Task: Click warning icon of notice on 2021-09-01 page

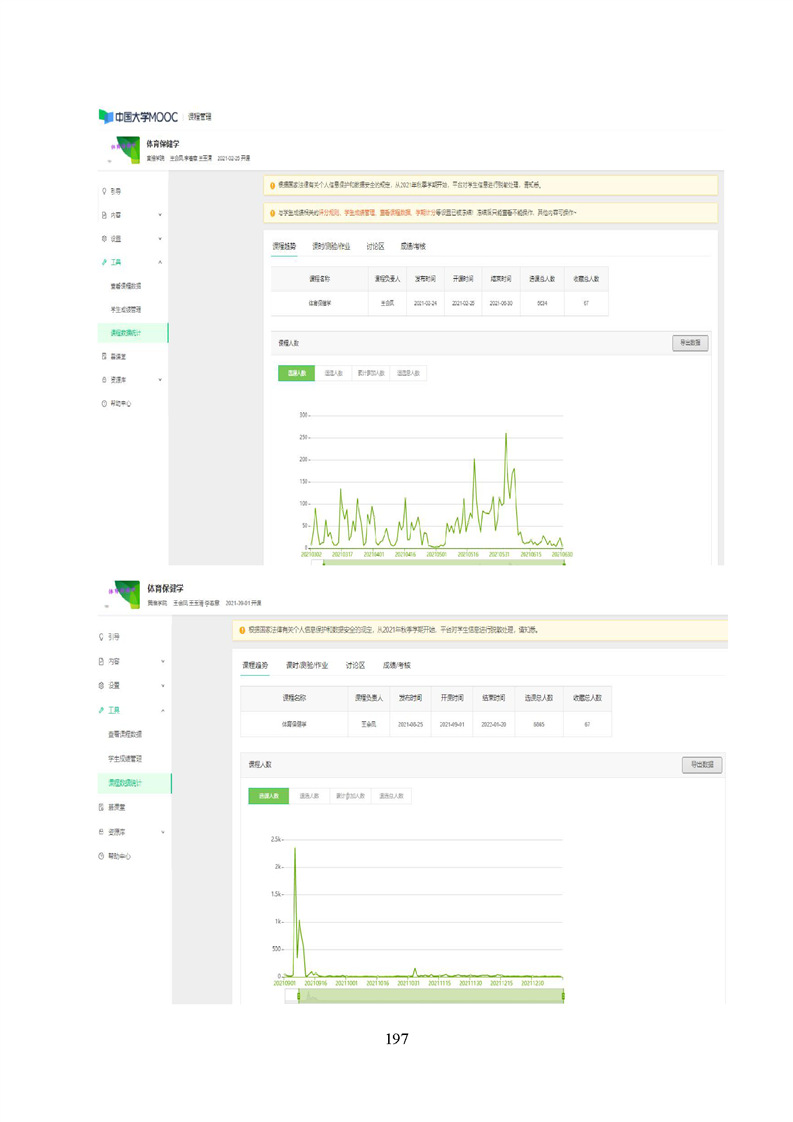Action: pos(242,630)
